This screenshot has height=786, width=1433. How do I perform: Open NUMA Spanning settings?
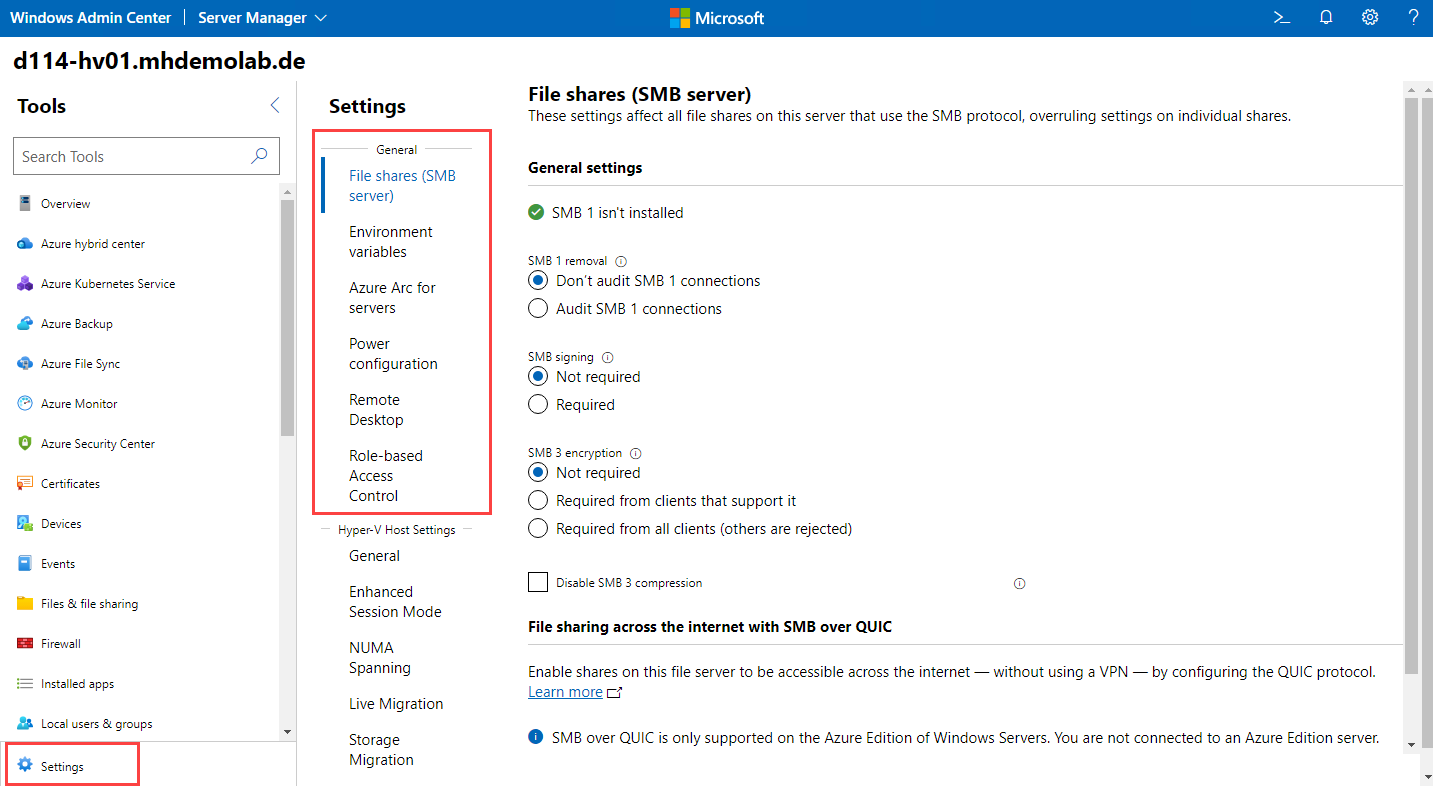pos(380,658)
